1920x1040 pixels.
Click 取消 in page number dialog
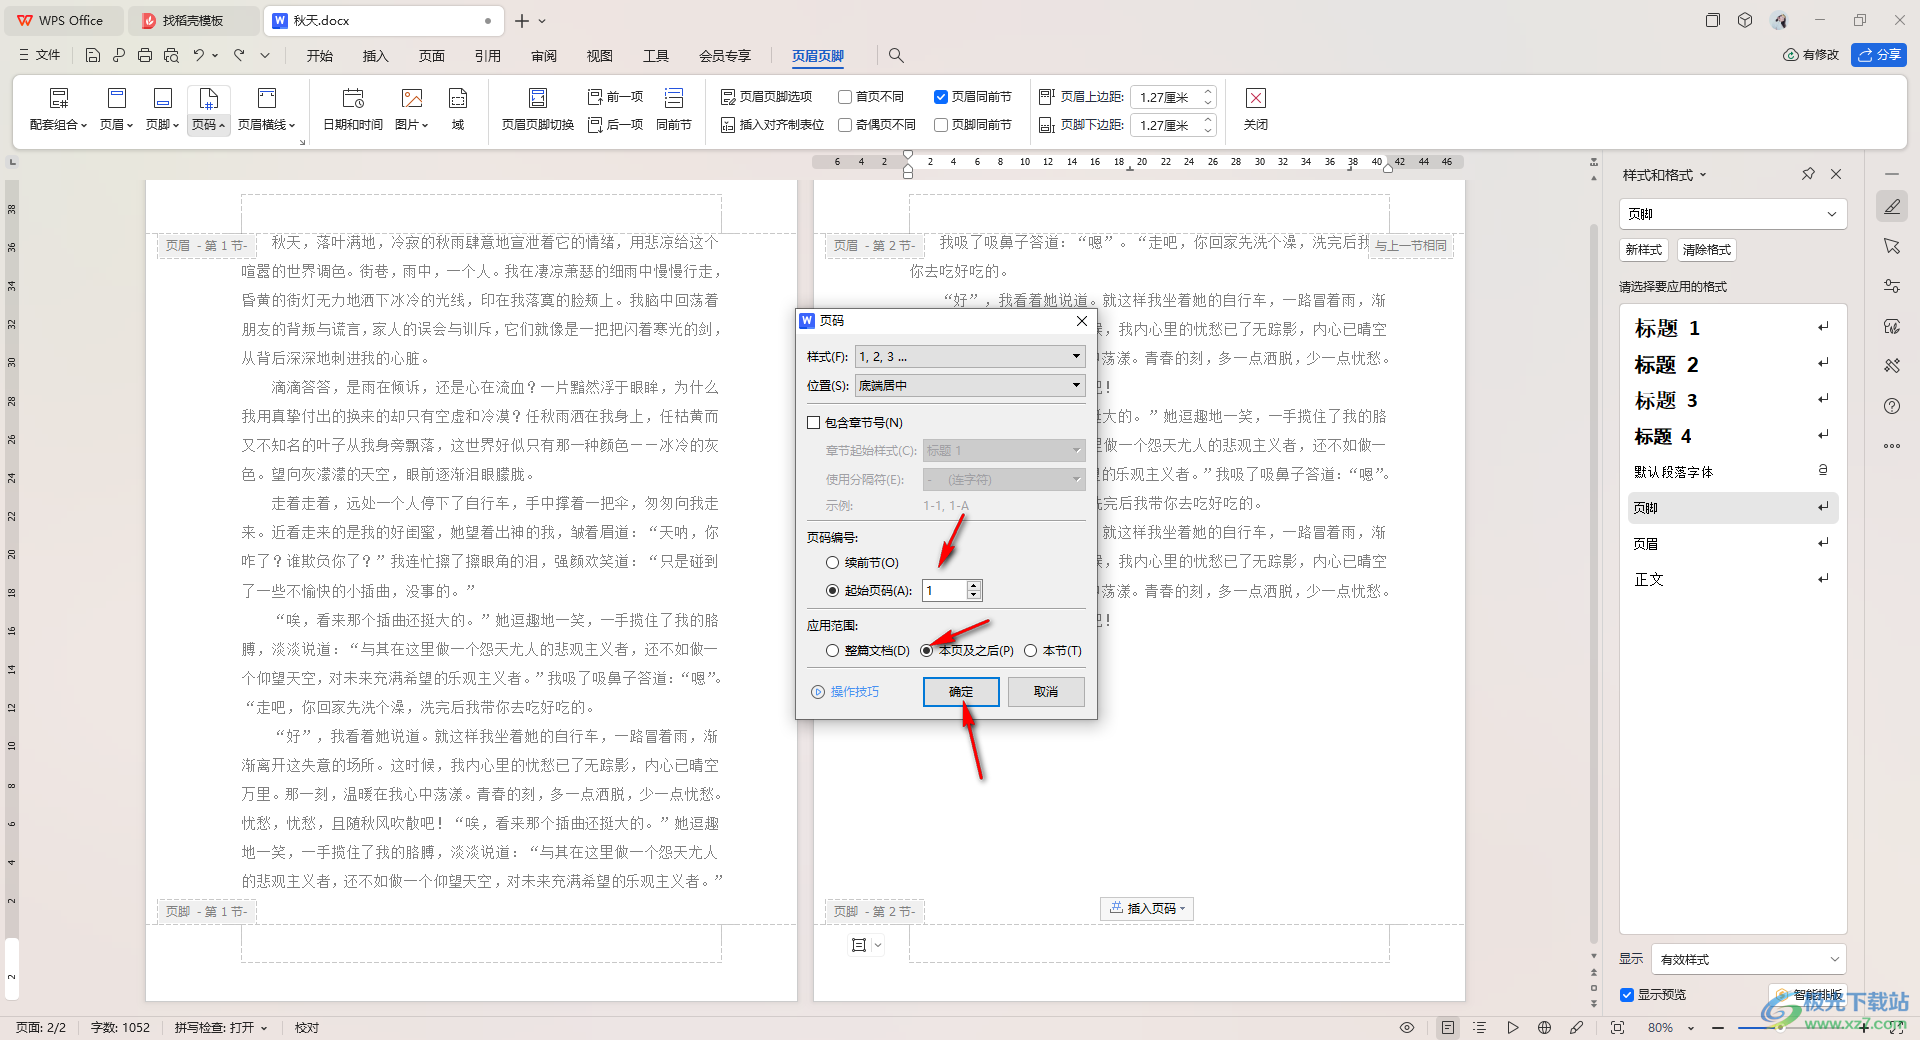(x=1046, y=692)
